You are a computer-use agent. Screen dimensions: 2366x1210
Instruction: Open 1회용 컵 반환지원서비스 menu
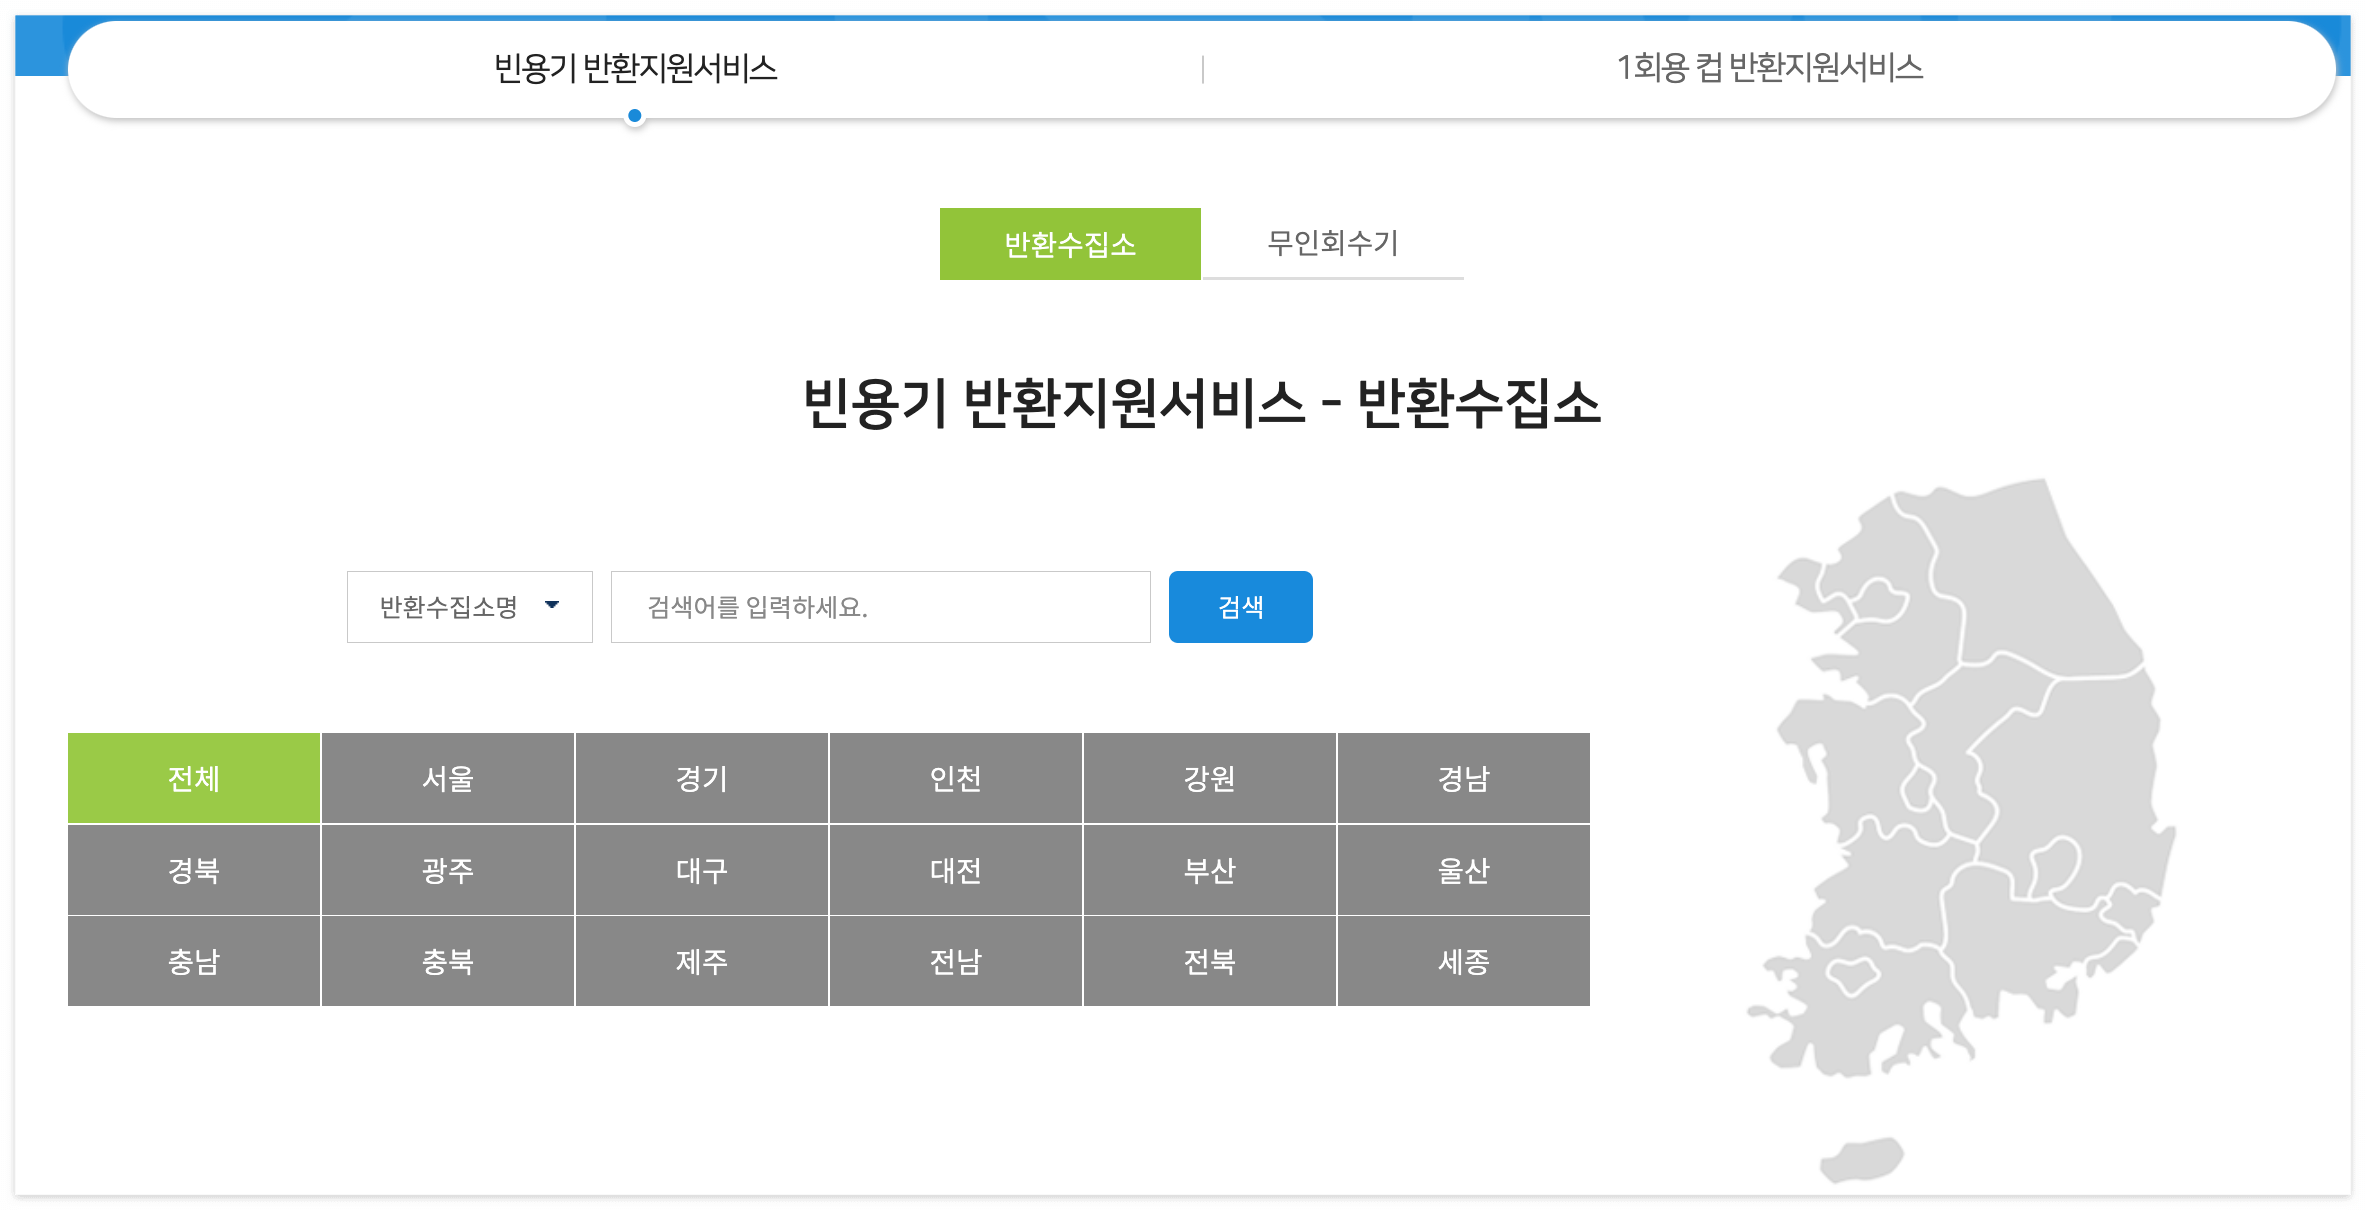[x=1769, y=68]
